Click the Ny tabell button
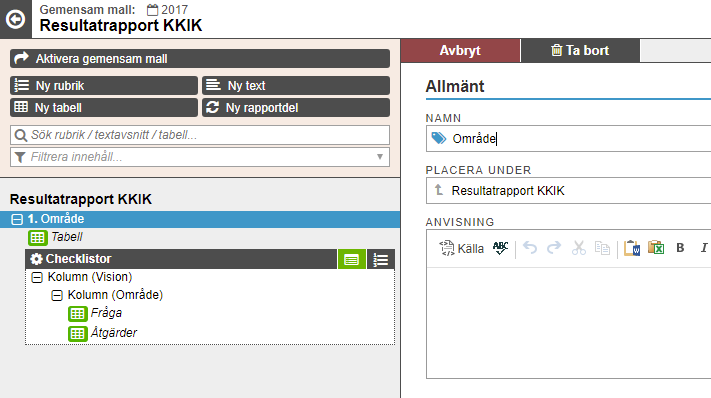 (104, 107)
